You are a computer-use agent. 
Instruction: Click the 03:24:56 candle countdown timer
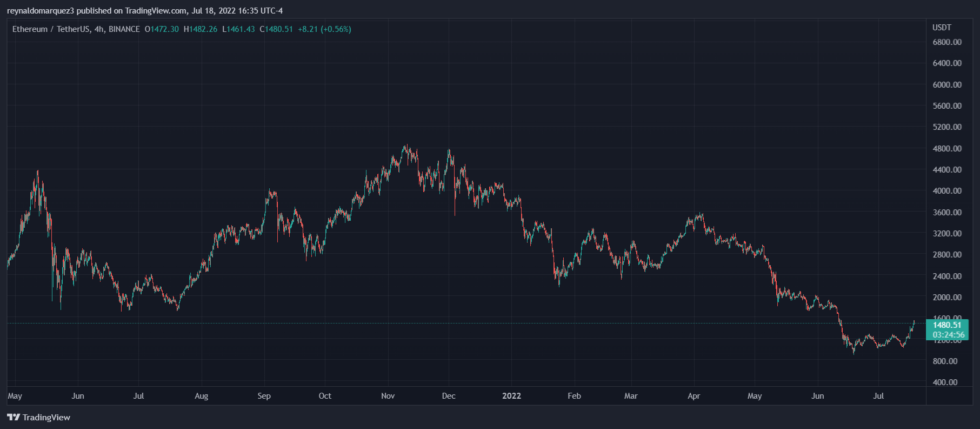click(945, 335)
